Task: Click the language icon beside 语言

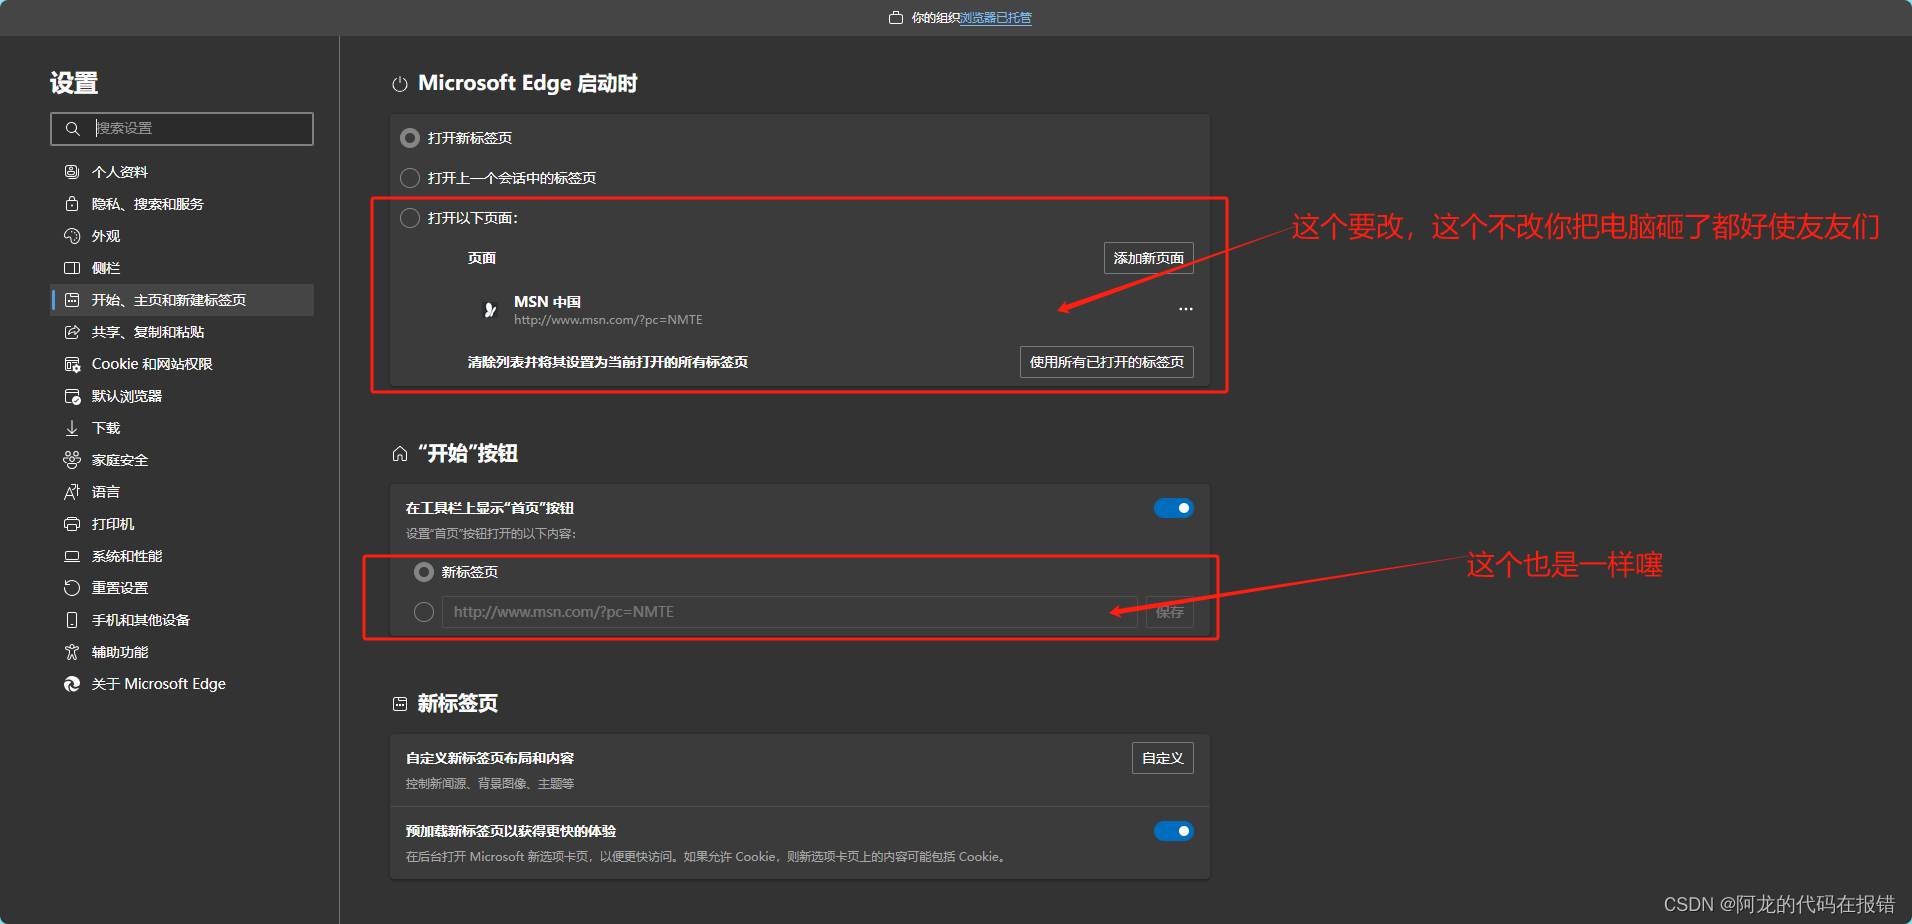Action: (x=72, y=492)
